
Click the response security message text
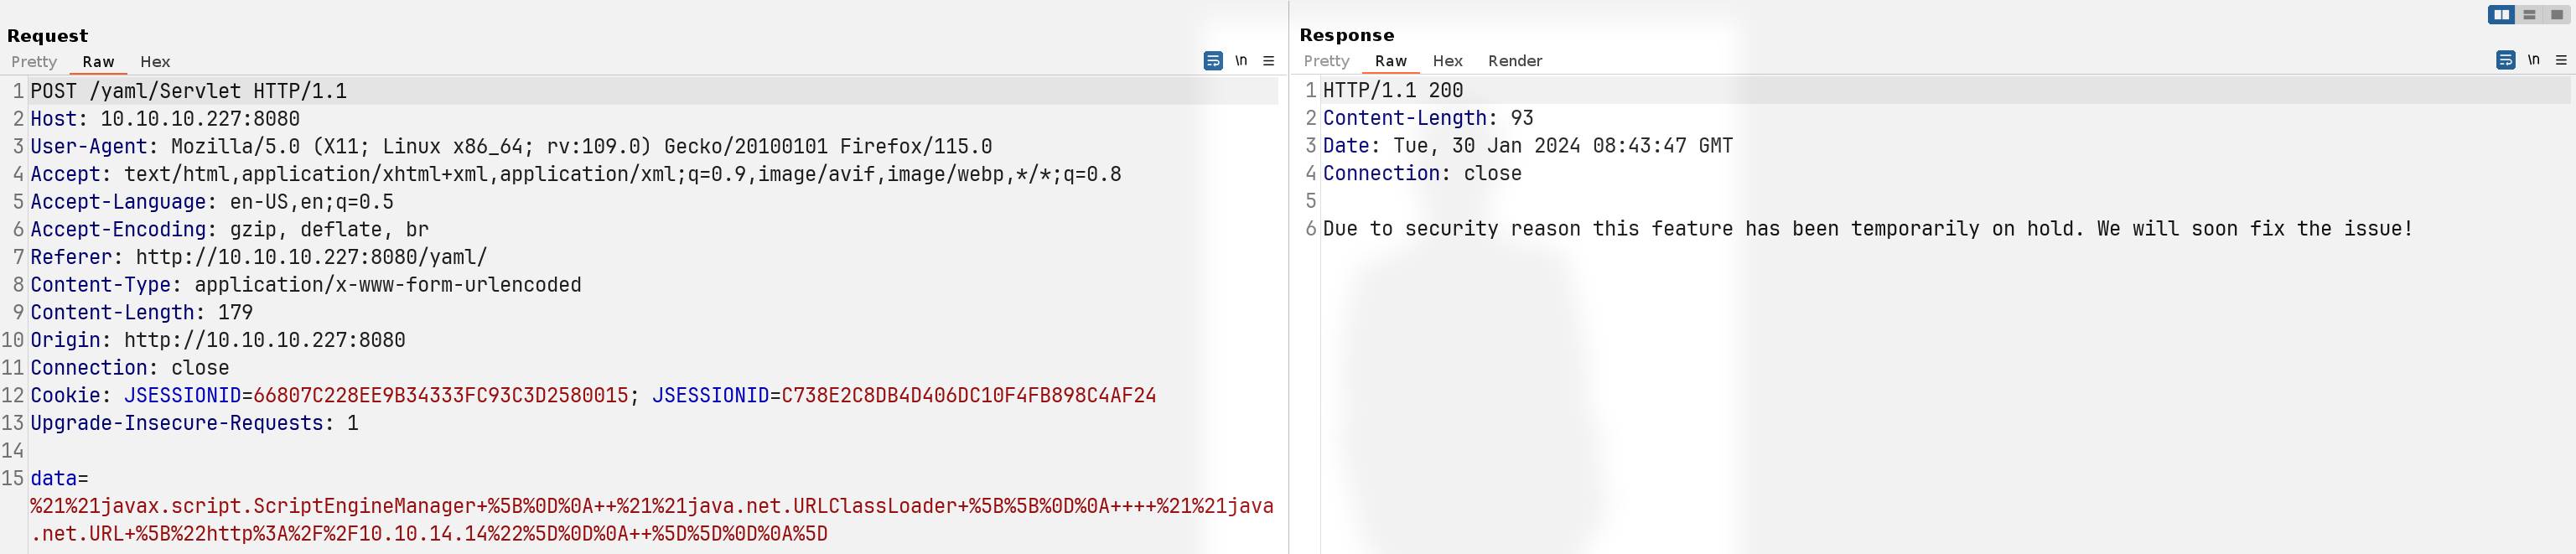tap(1868, 229)
